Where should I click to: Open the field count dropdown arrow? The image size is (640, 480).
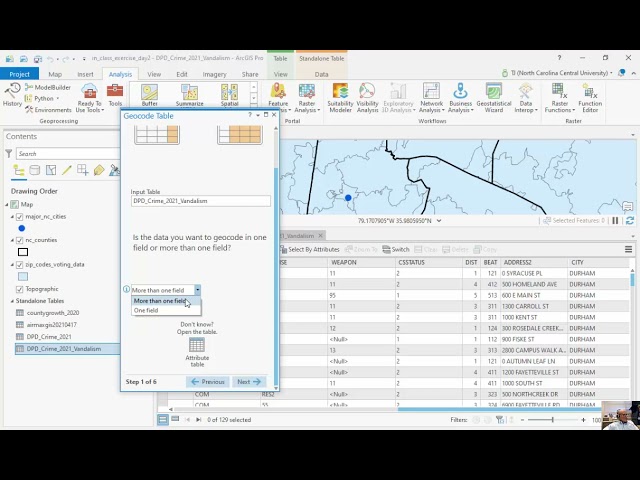click(198, 290)
